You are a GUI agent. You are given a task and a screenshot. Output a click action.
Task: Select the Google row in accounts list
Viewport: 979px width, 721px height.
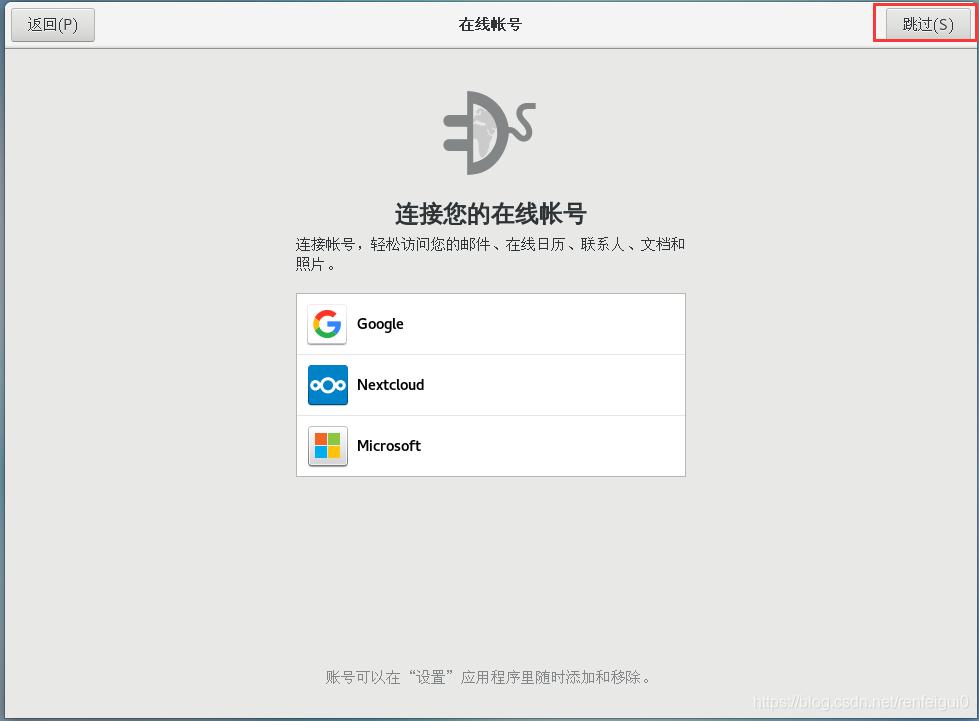[490, 323]
